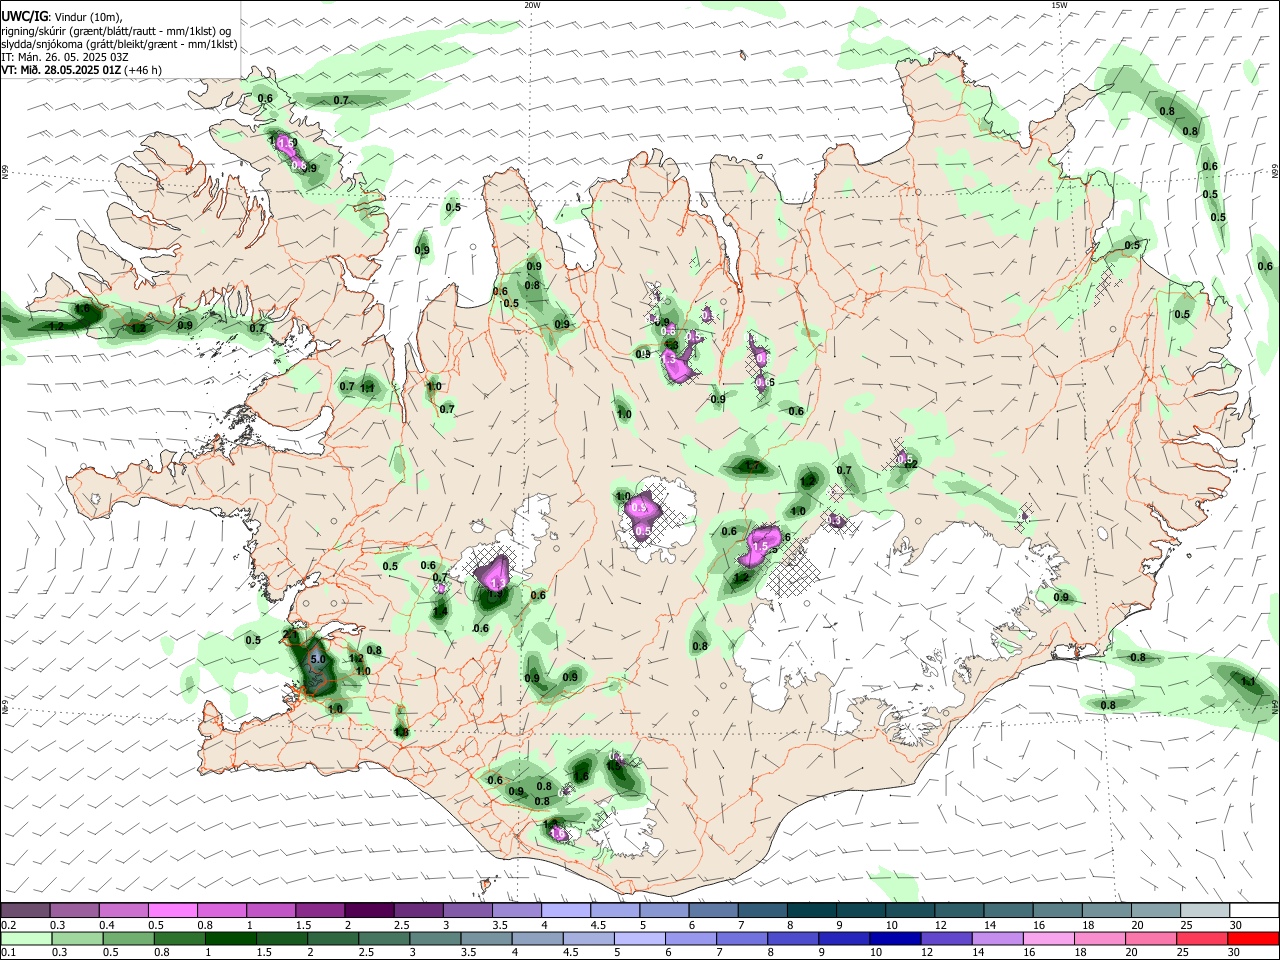Click the 1.6 value on the western sea band
This screenshot has width=1280, height=960.
pos(82,310)
